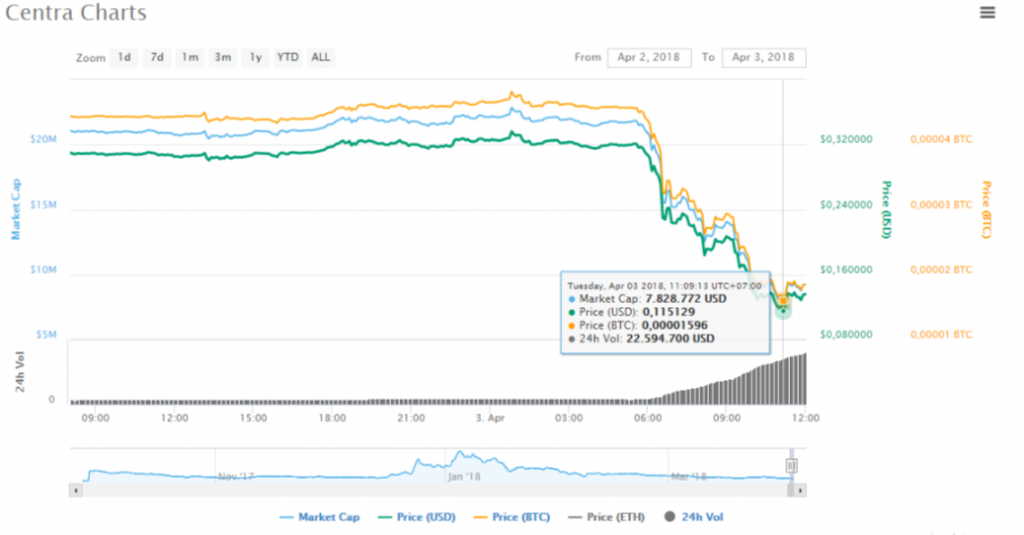Click the 06:00 time axis label

[648, 418]
